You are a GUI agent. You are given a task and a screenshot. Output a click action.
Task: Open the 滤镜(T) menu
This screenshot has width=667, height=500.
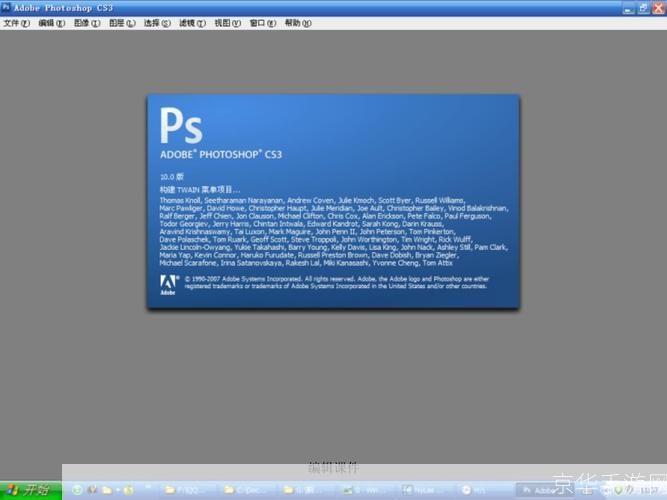[192, 23]
